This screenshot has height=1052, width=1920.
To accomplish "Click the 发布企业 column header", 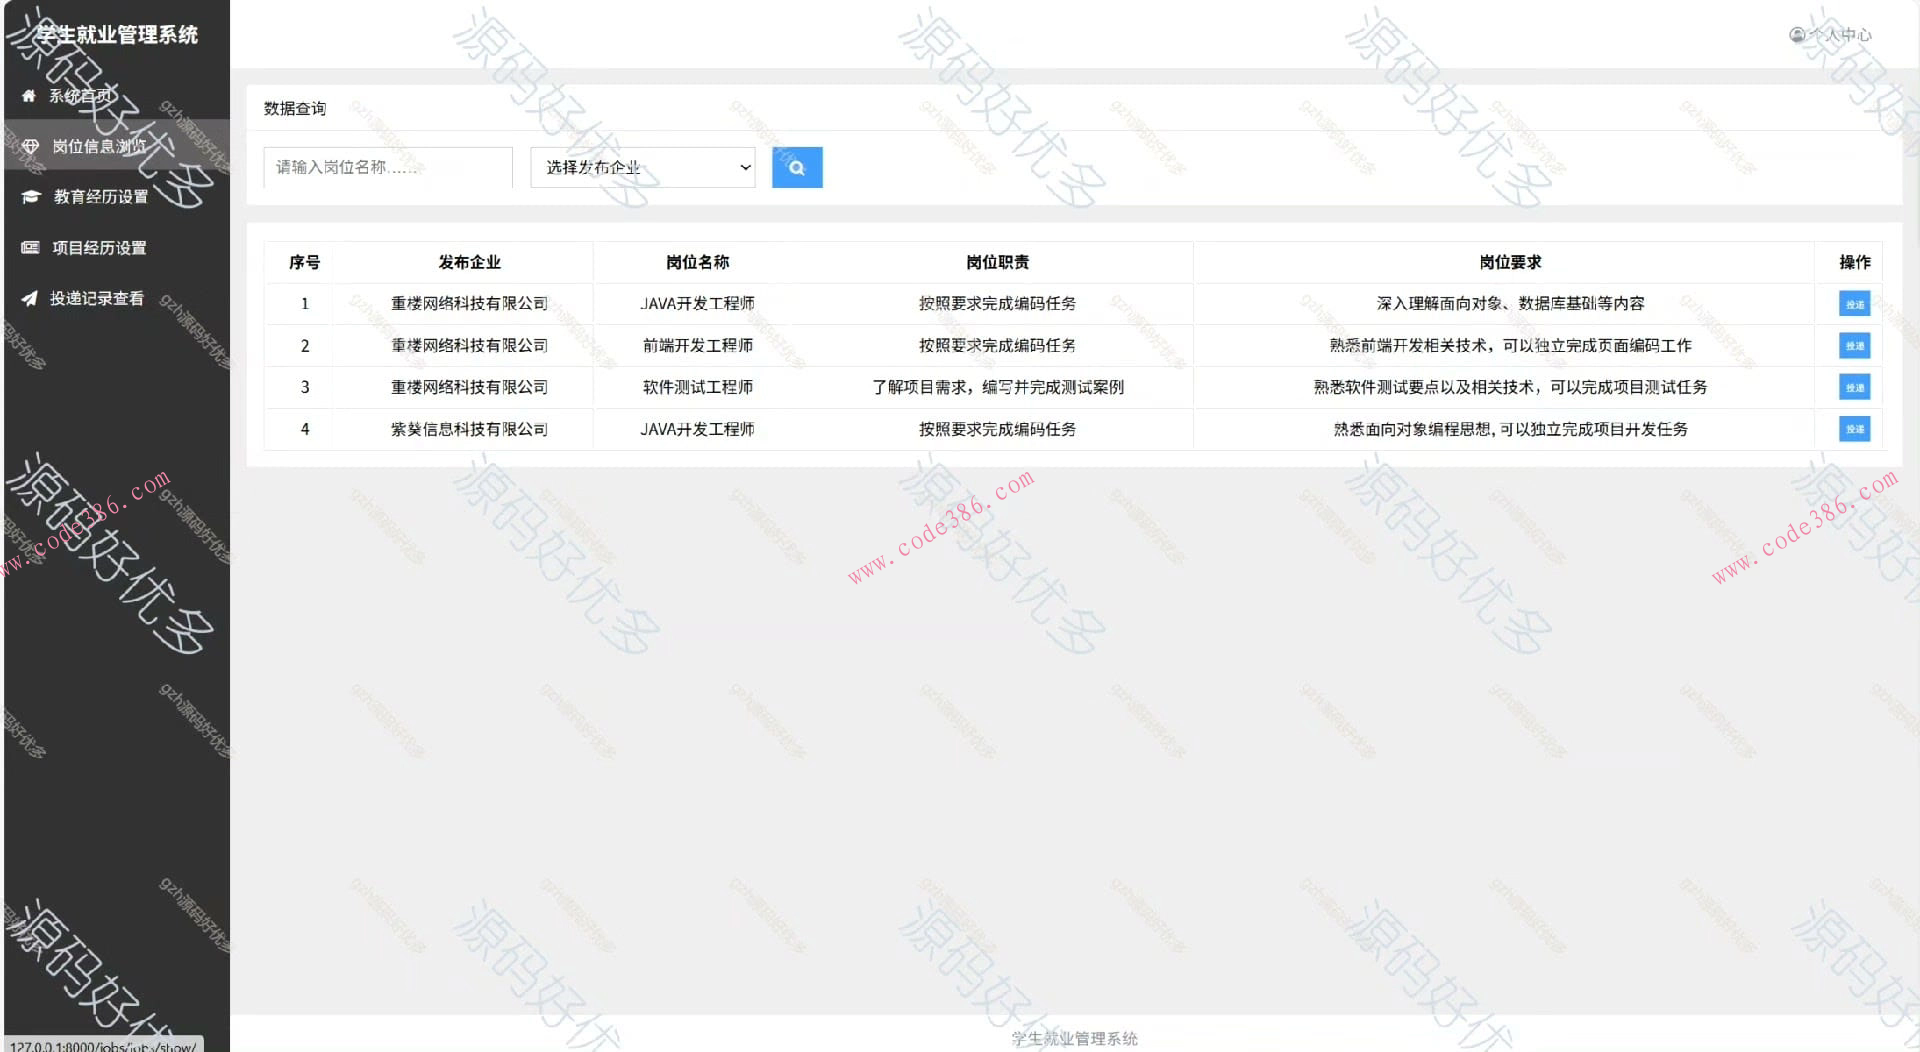I will (x=469, y=262).
